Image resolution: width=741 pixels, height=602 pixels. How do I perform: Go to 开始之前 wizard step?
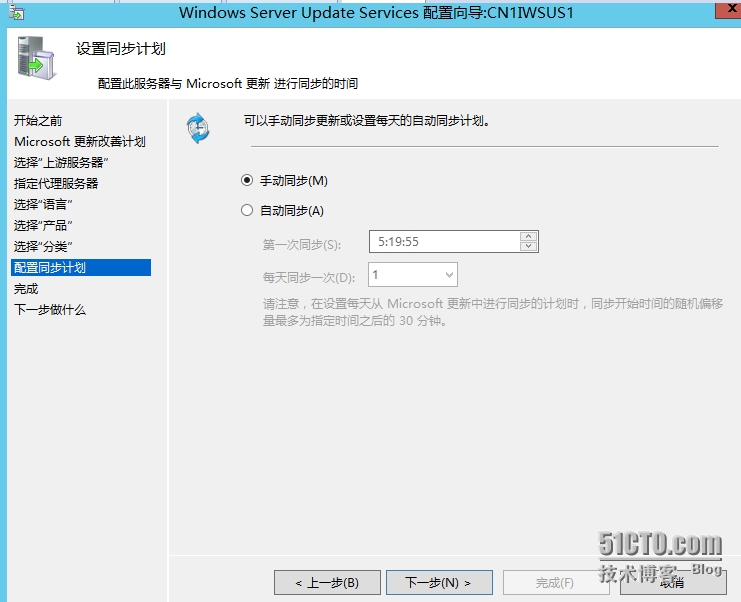tap(38, 120)
